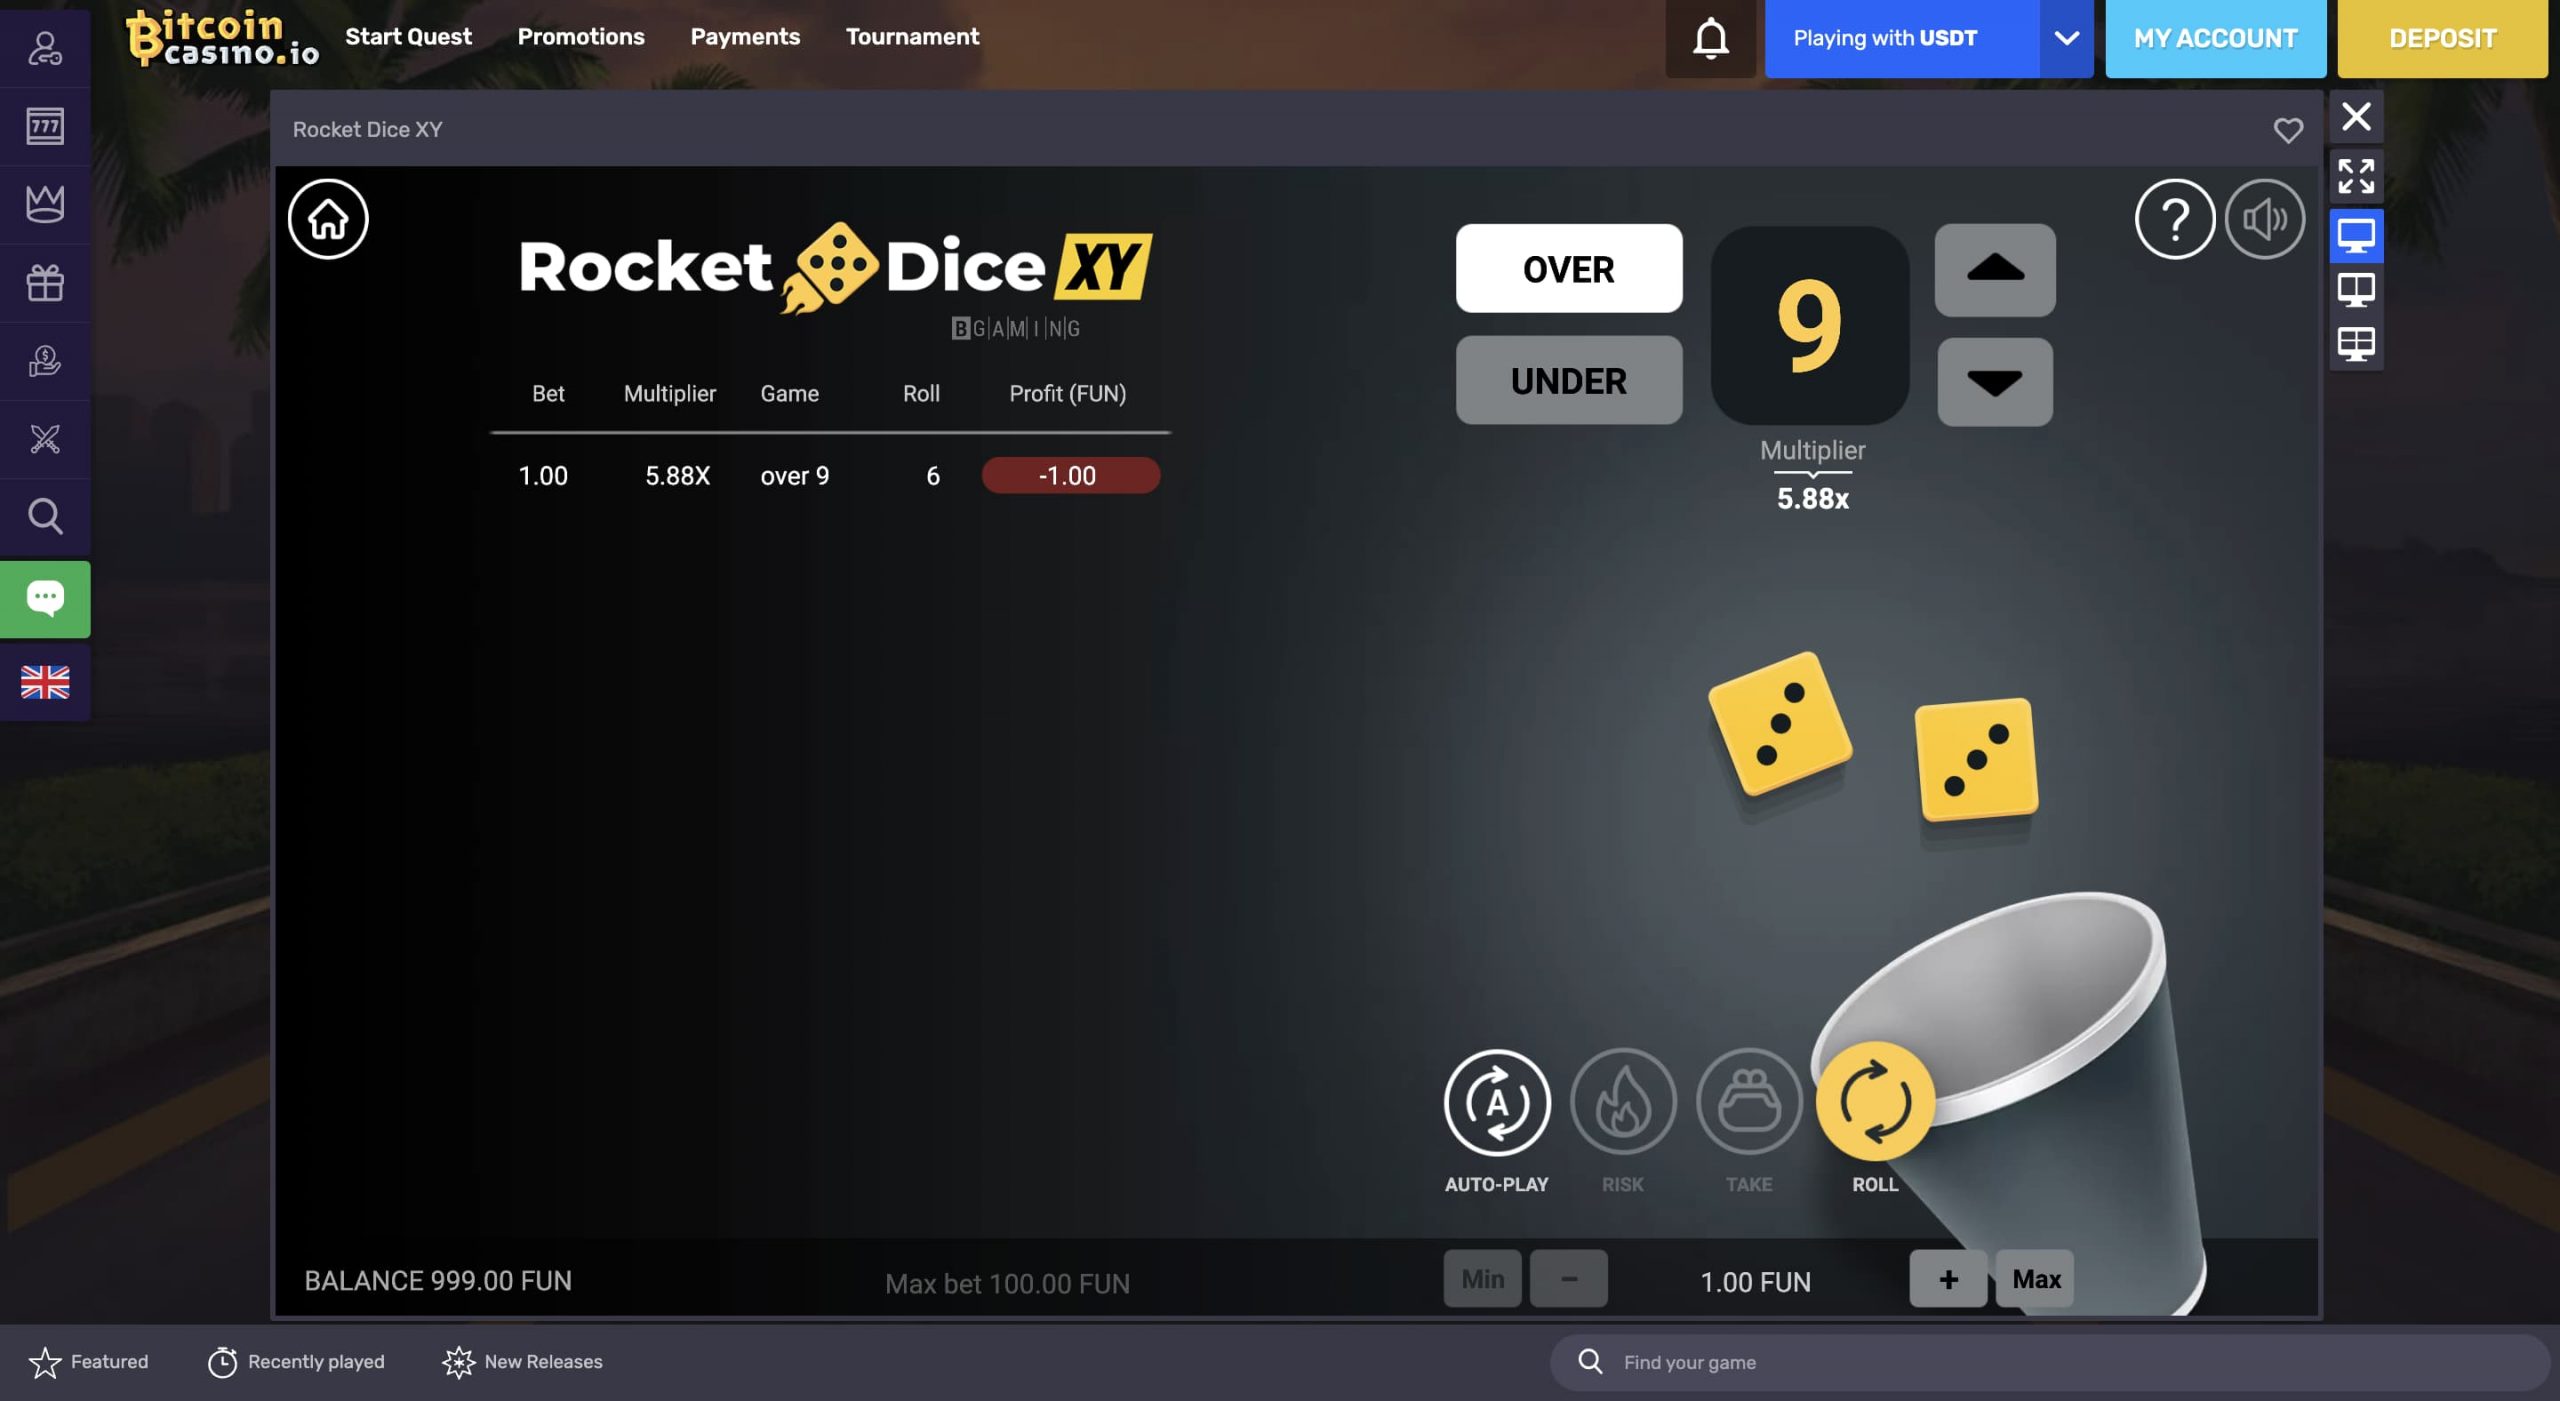The height and width of the screenshot is (1401, 2560).
Task: Click the help question mark icon
Action: pyautogui.click(x=2175, y=217)
